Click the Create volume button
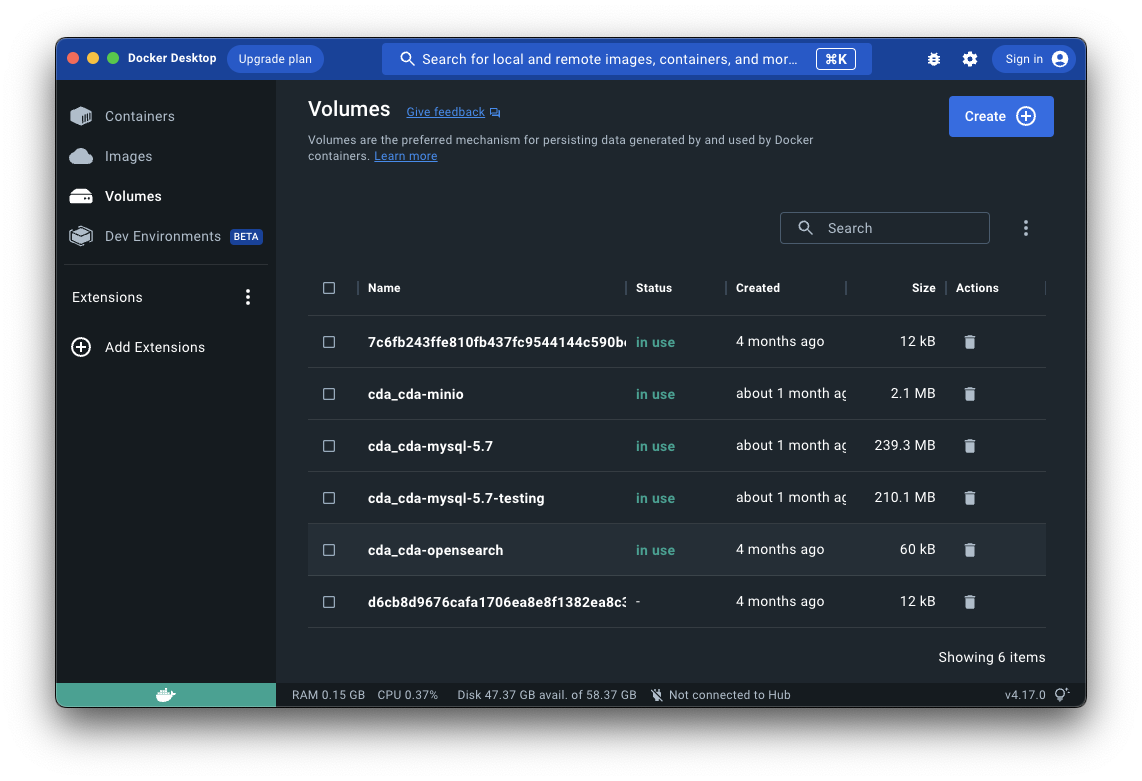Viewport: 1142px width, 781px height. coord(1000,116)
